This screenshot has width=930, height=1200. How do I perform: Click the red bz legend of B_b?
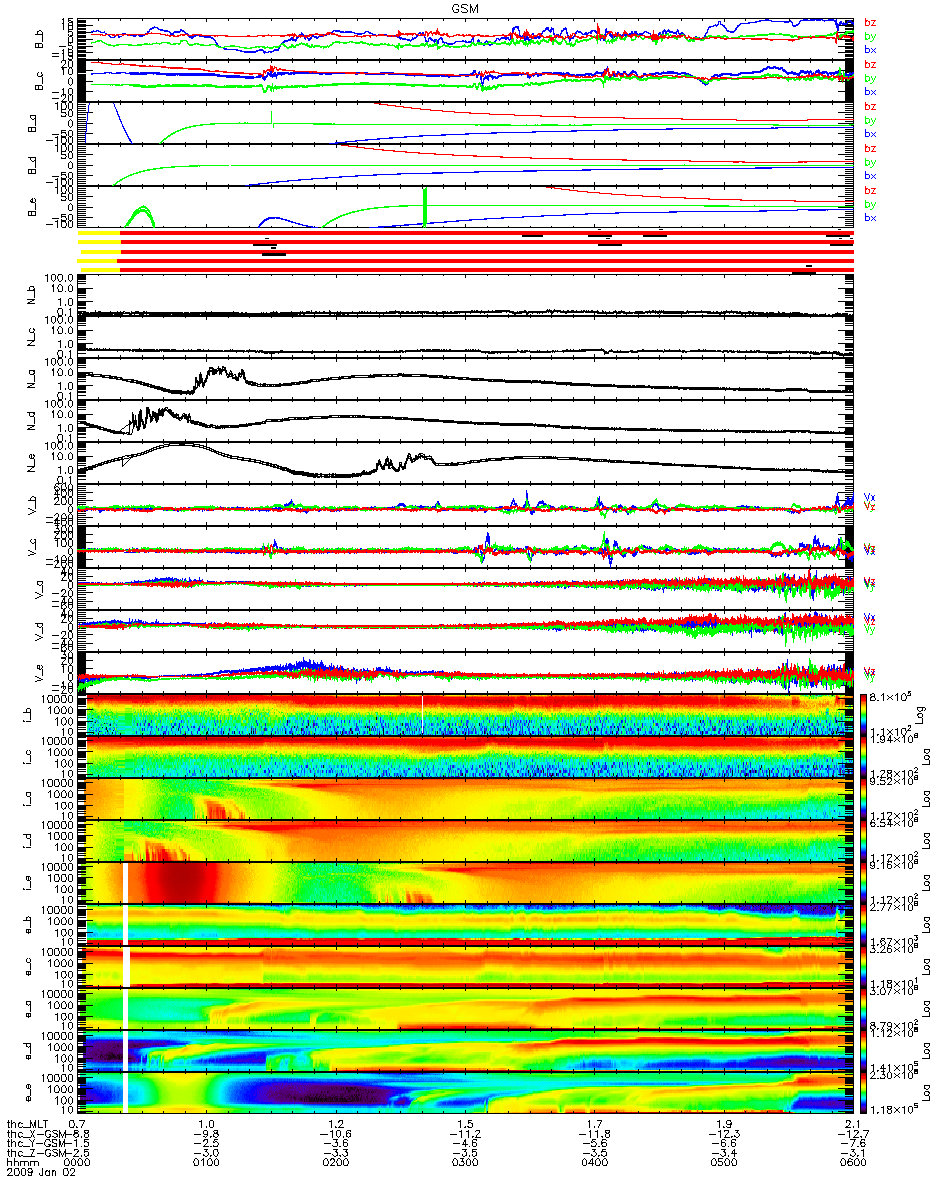[870, 23]
